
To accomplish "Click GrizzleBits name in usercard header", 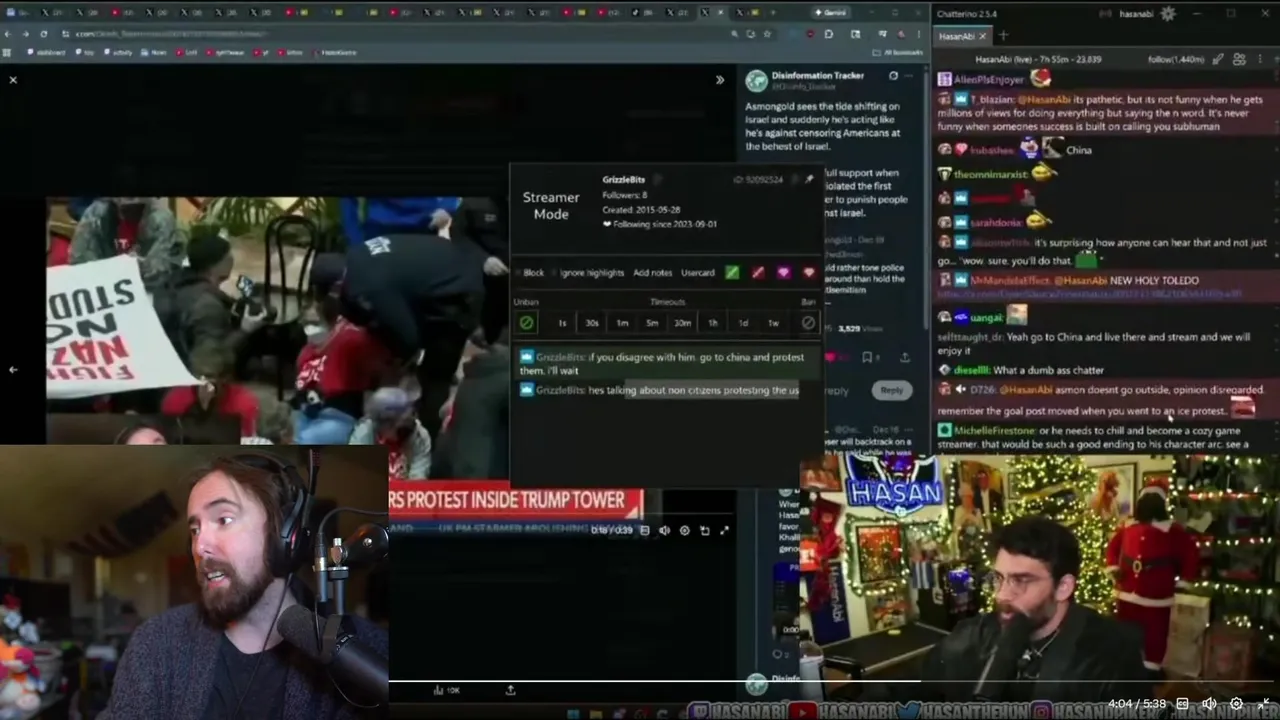I will [x=624, y=179].
